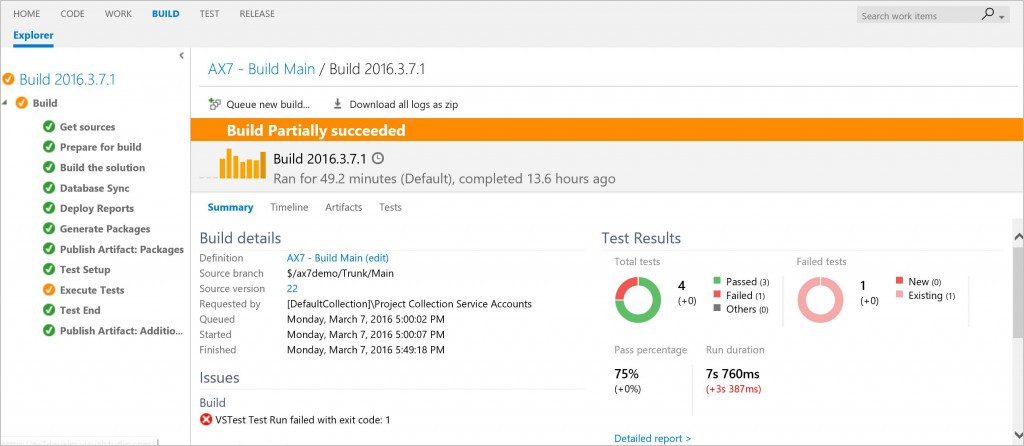Open the RELEASE hub menu

click(x=257, y=14)
